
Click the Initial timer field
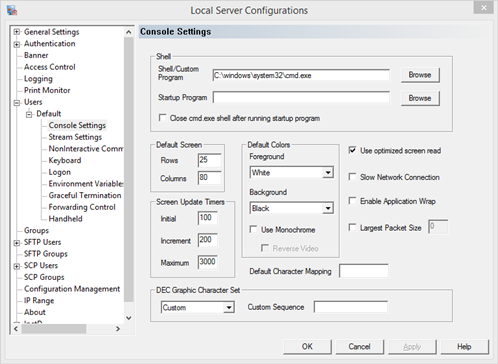click(x=208, y=218)
